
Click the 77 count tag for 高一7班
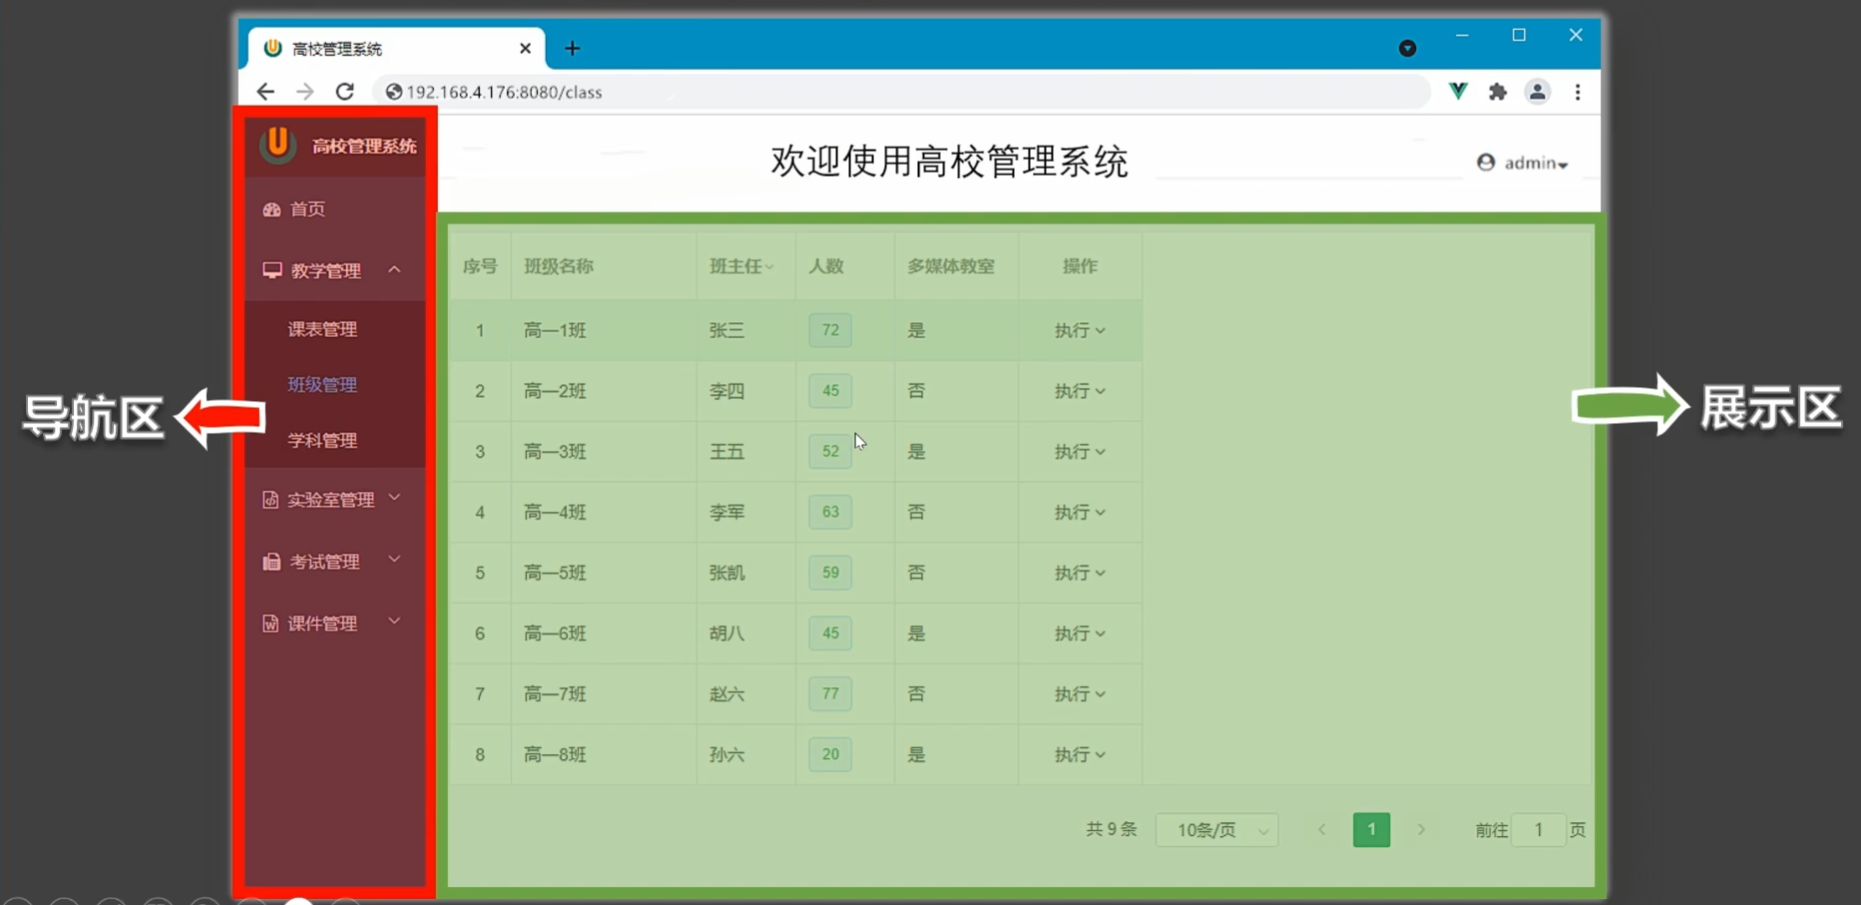tap(830, 694)
